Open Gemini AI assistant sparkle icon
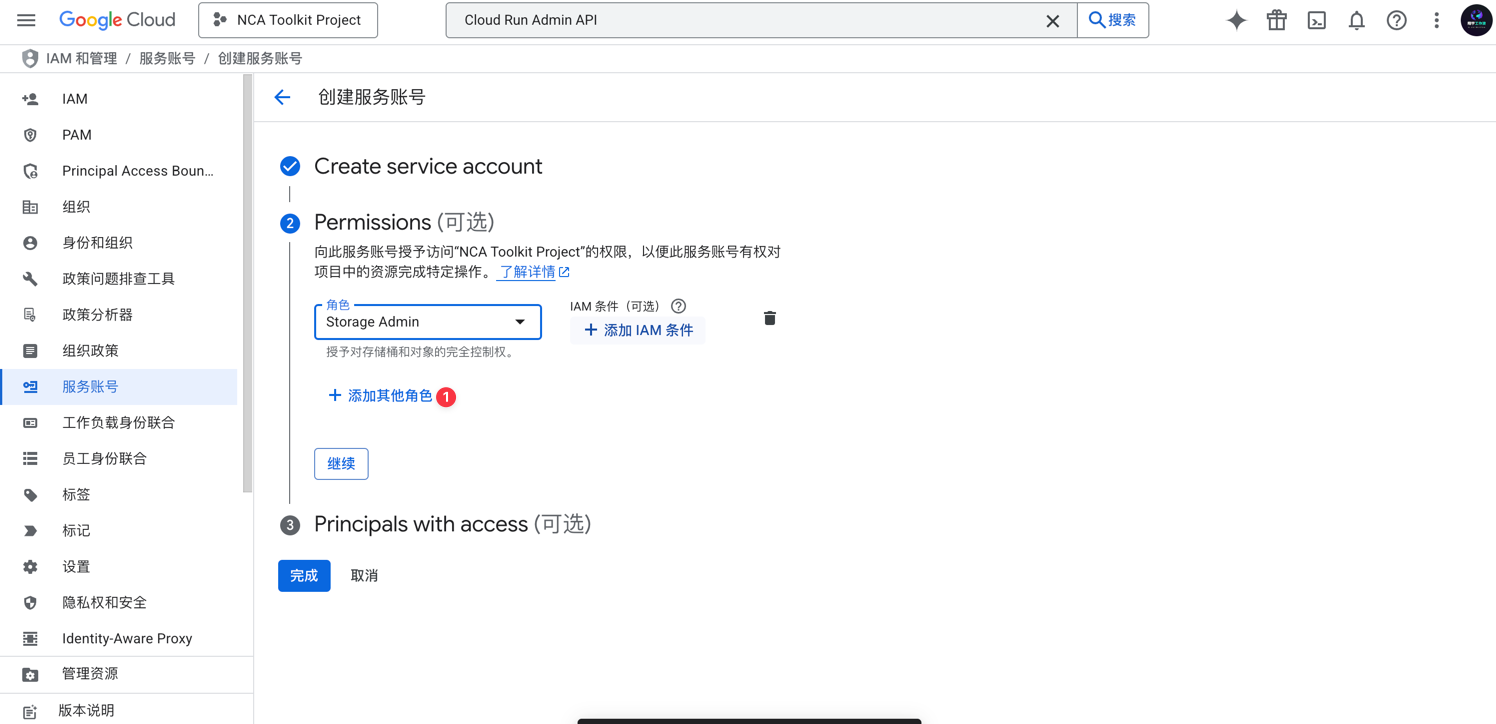Image resolution: width=1496 pixels, height=724 pixels. [1236, 20]
